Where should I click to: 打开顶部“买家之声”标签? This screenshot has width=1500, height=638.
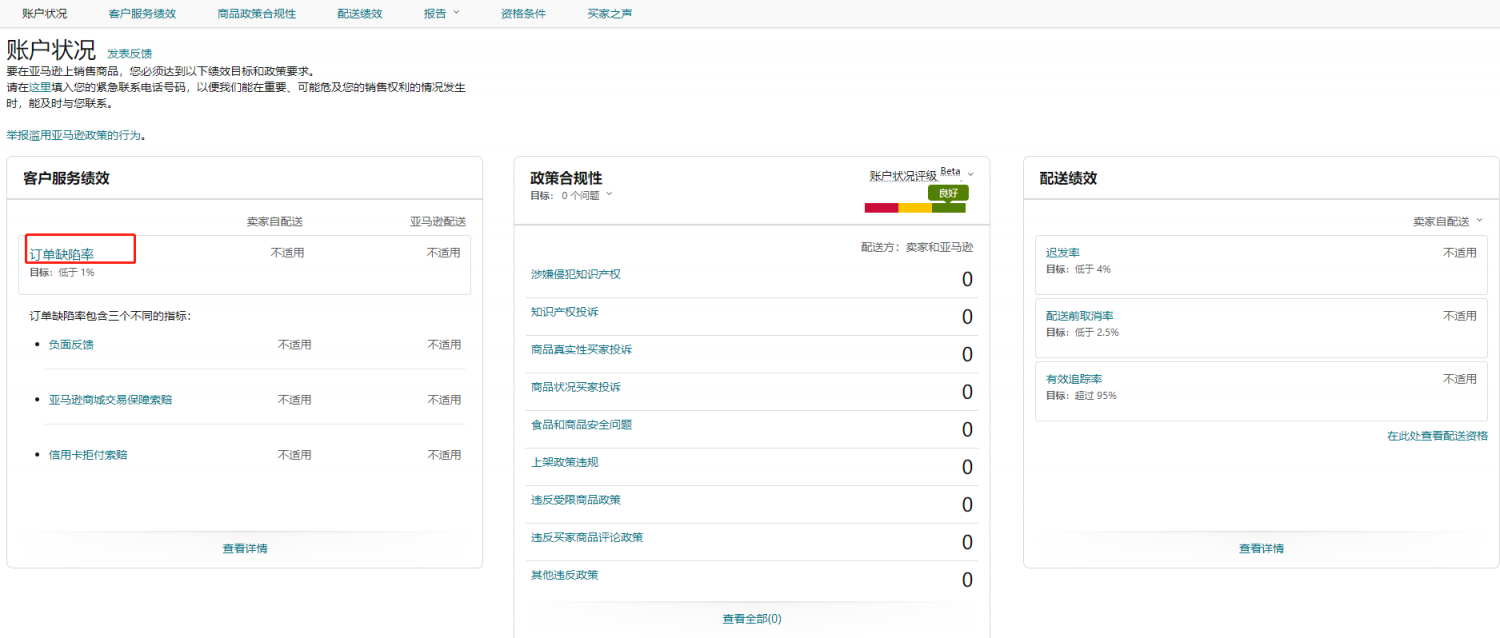pos(609,14)
